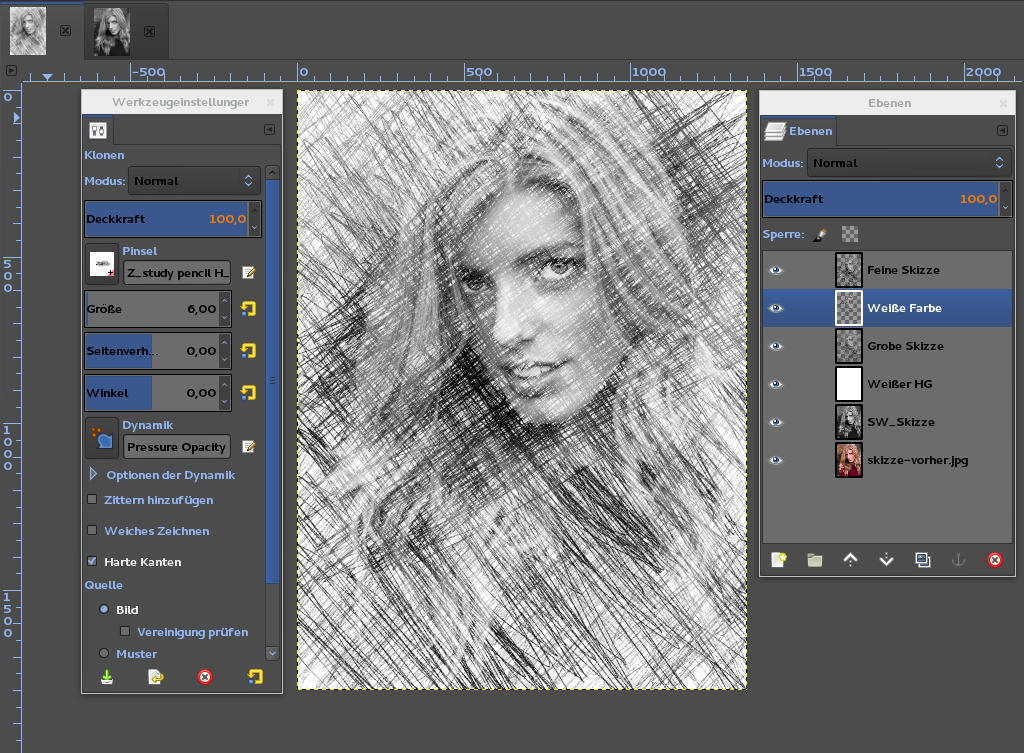
Task: Click the Pressure Opacity dynamics button
Action: [x=177, y=447]
